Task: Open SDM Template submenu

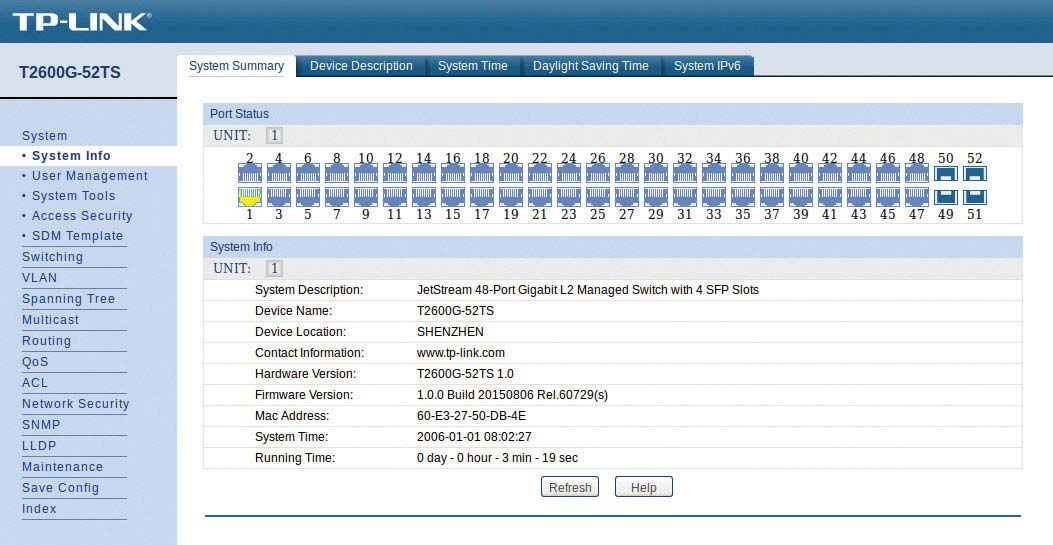Action: [77, 236]
